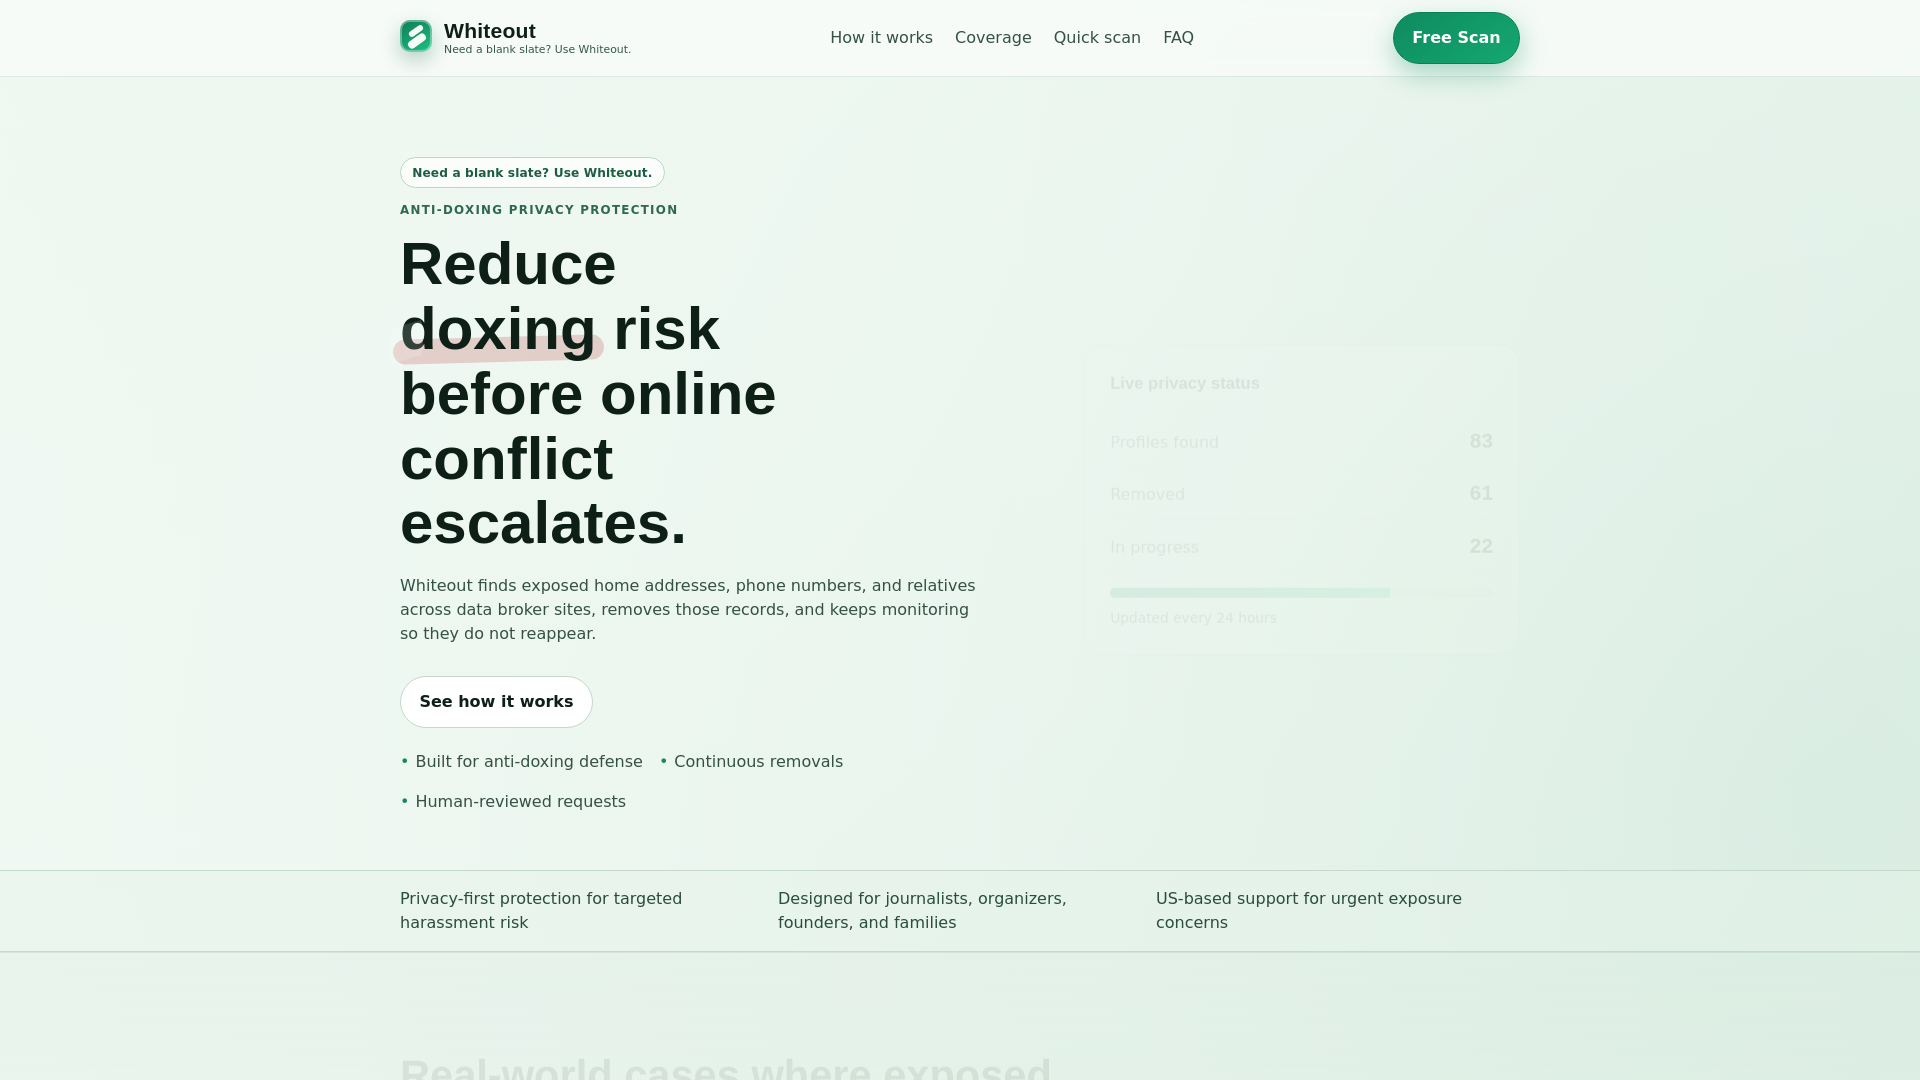Click "Updated every 24 hours" caption
1920x1080 pixels.
coord(1193,618)
